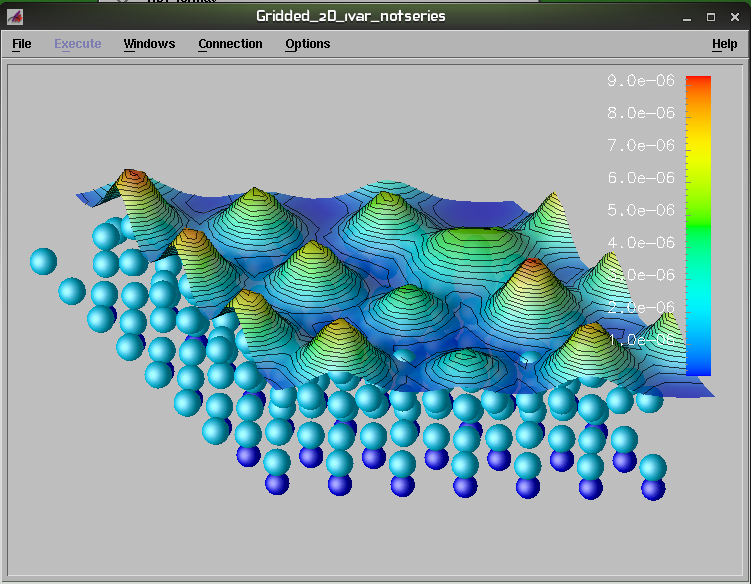Click the blue bottom of the colorbar
This screenshot has height=584, width=751.
(x=698, y=366)
